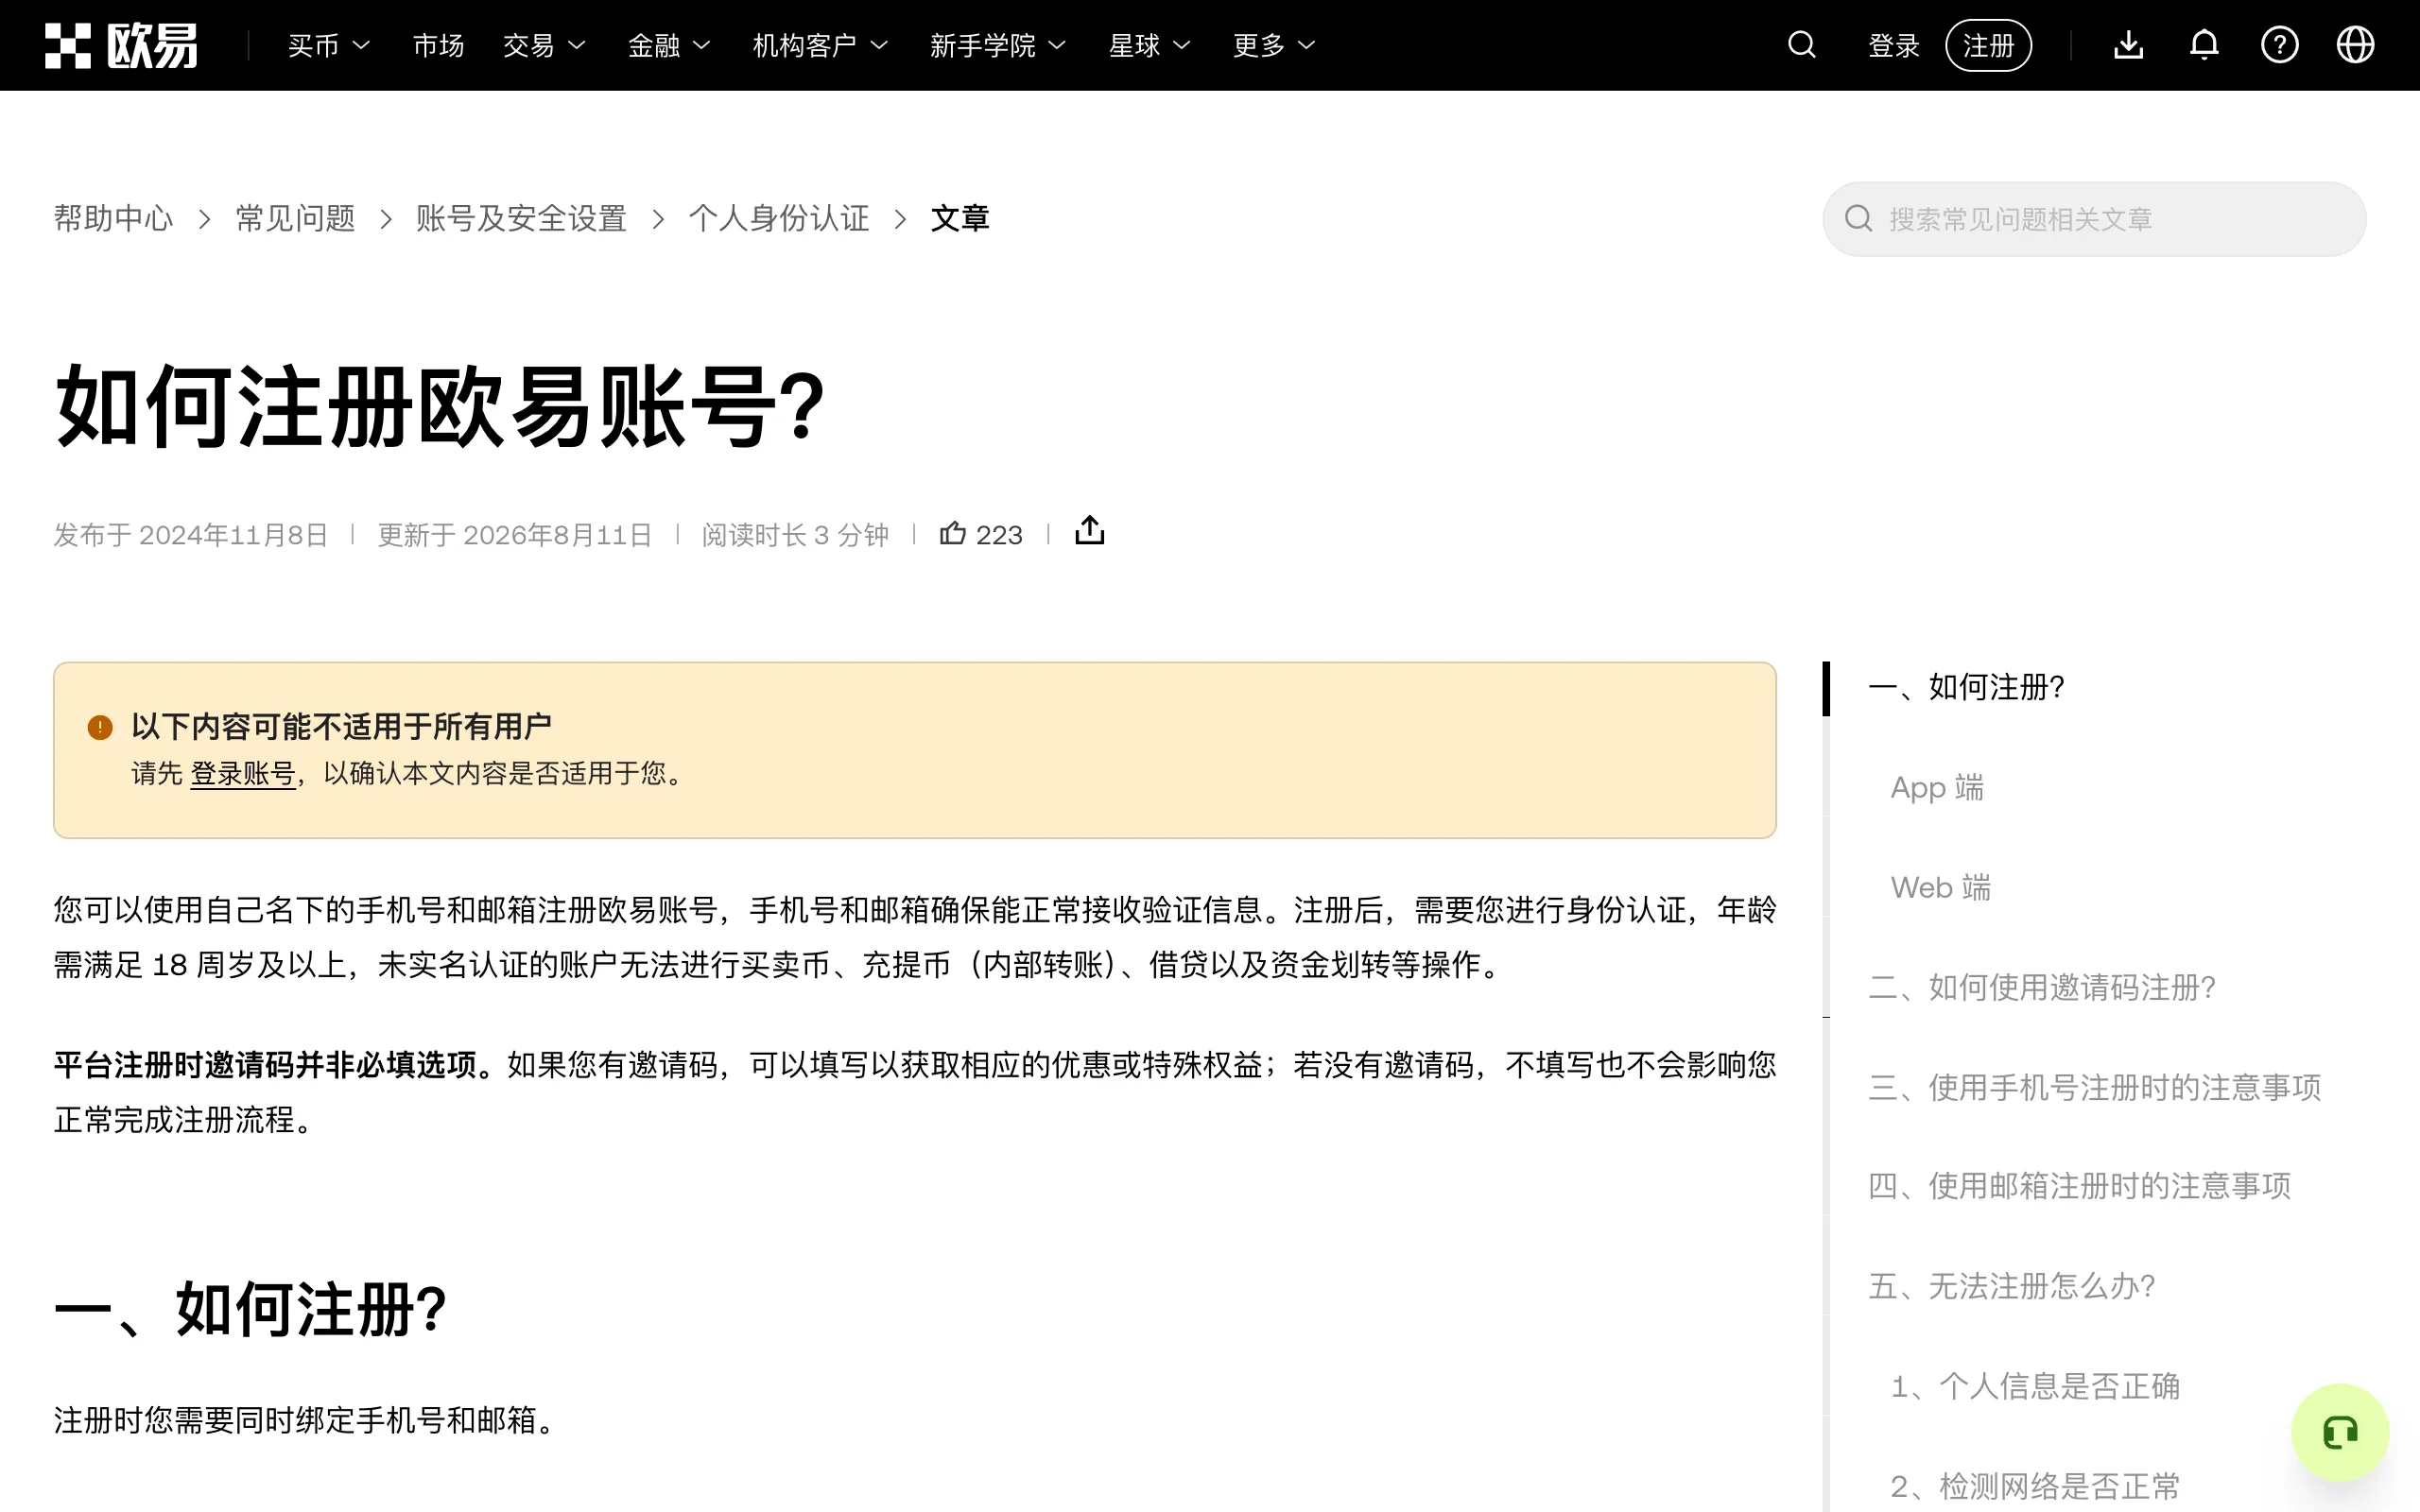The height and width of the screenshot is (1512, 2420).
Task: Expand the 更多 dropdown menu
Action: point(1274,46)
